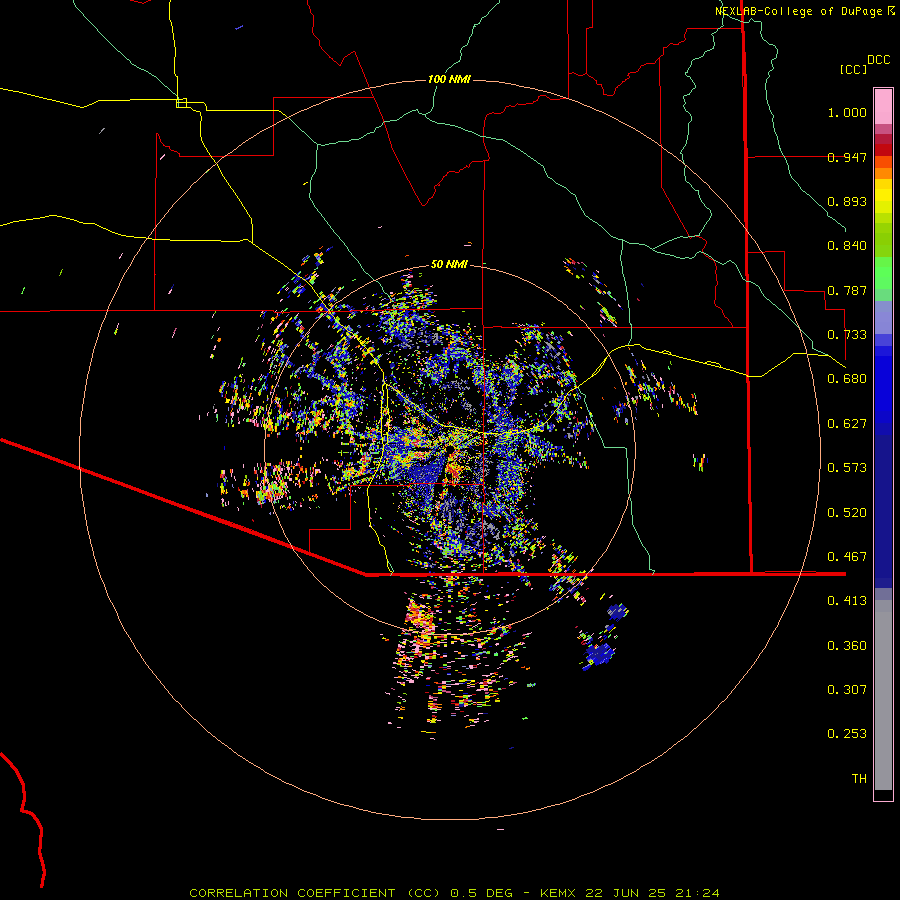Viewport: 900px width, 900px height.
Task: Click the solid blue echo blob southeast of radar
Action: pyautogui.click(x=600, y=654)
